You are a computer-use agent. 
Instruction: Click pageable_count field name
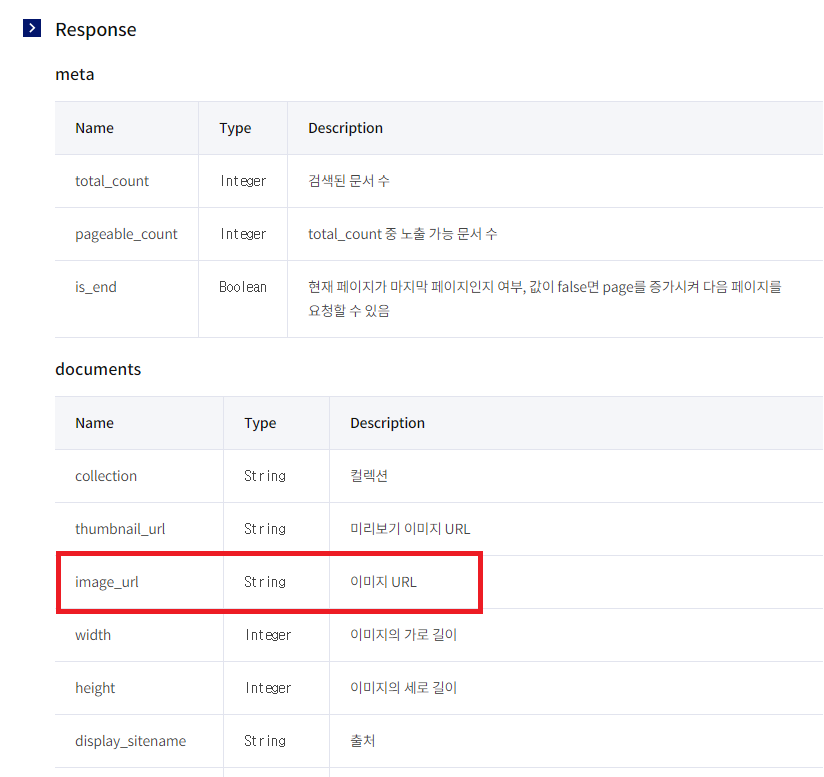coord(126,234)
